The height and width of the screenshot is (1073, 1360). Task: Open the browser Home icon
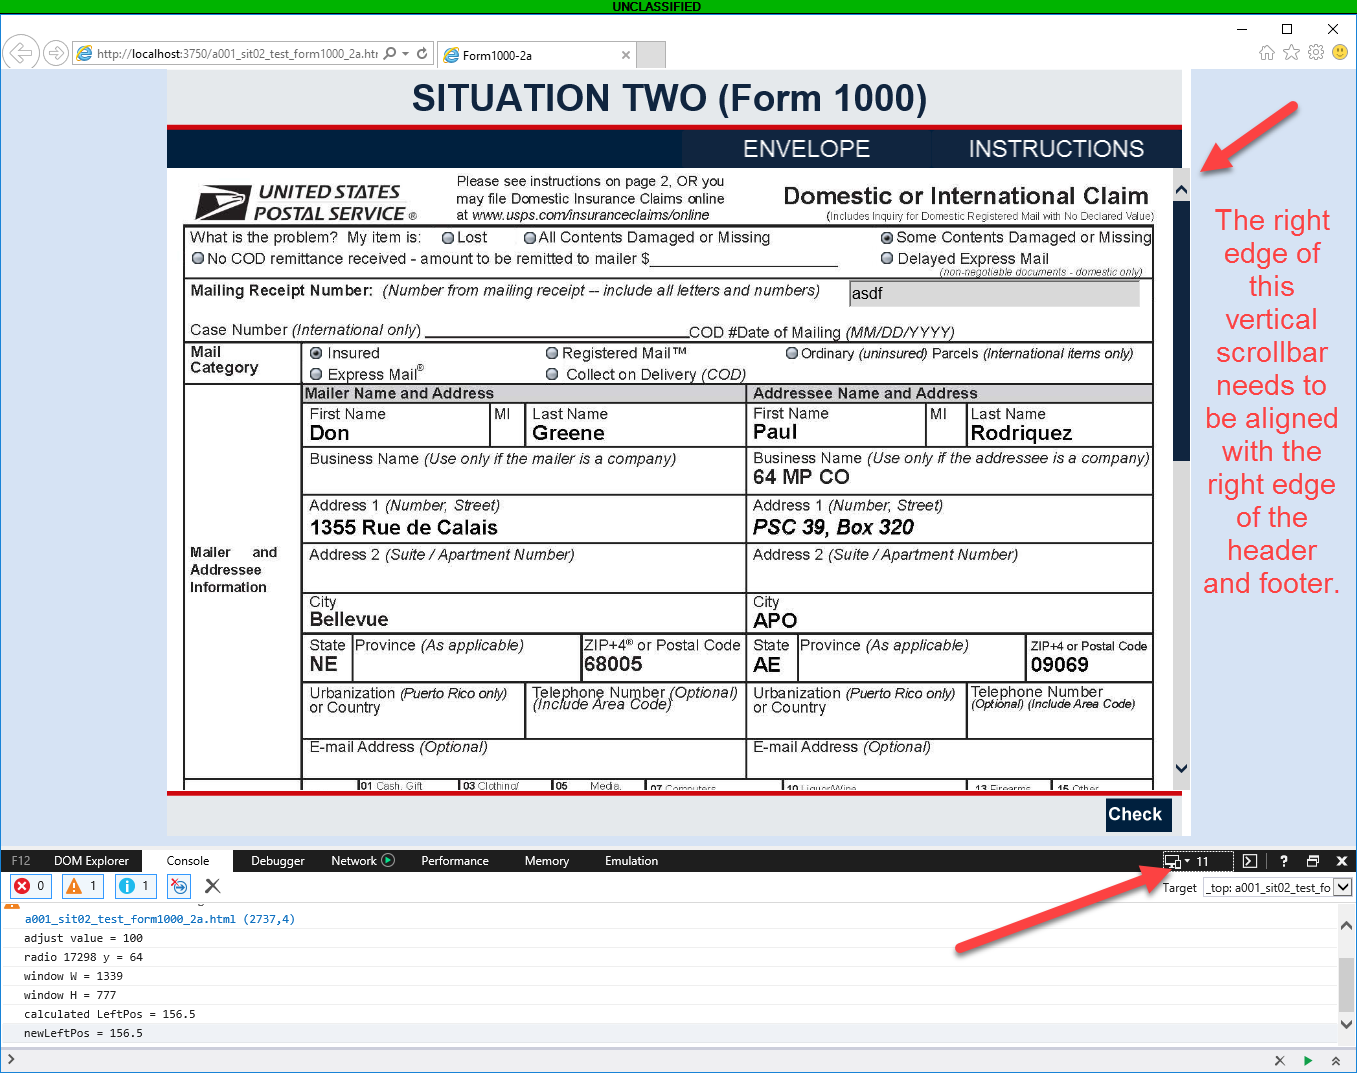[1267, 53]
